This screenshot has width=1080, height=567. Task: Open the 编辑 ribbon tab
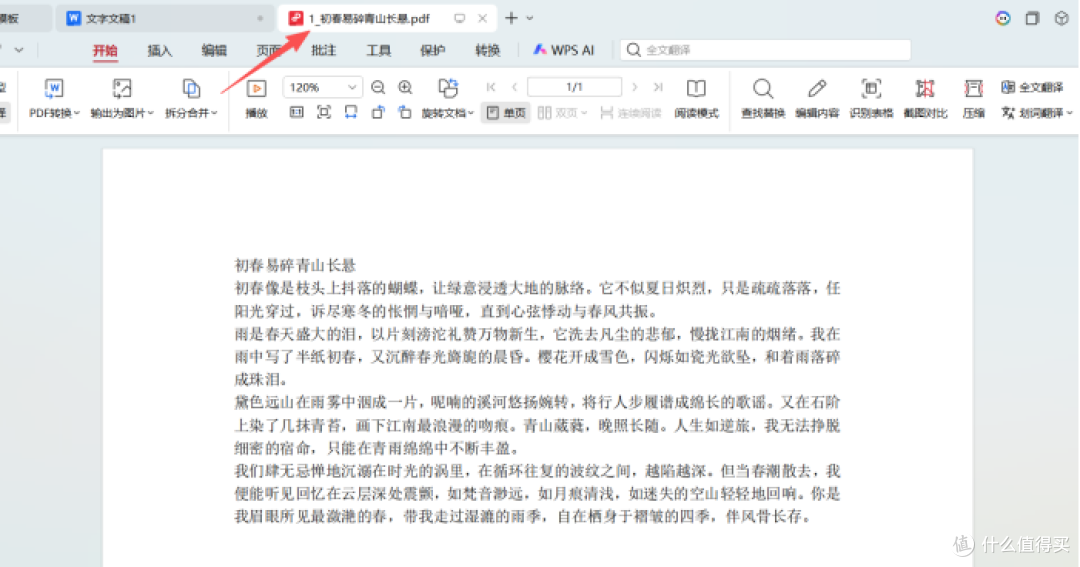click(x=214, y=50)
